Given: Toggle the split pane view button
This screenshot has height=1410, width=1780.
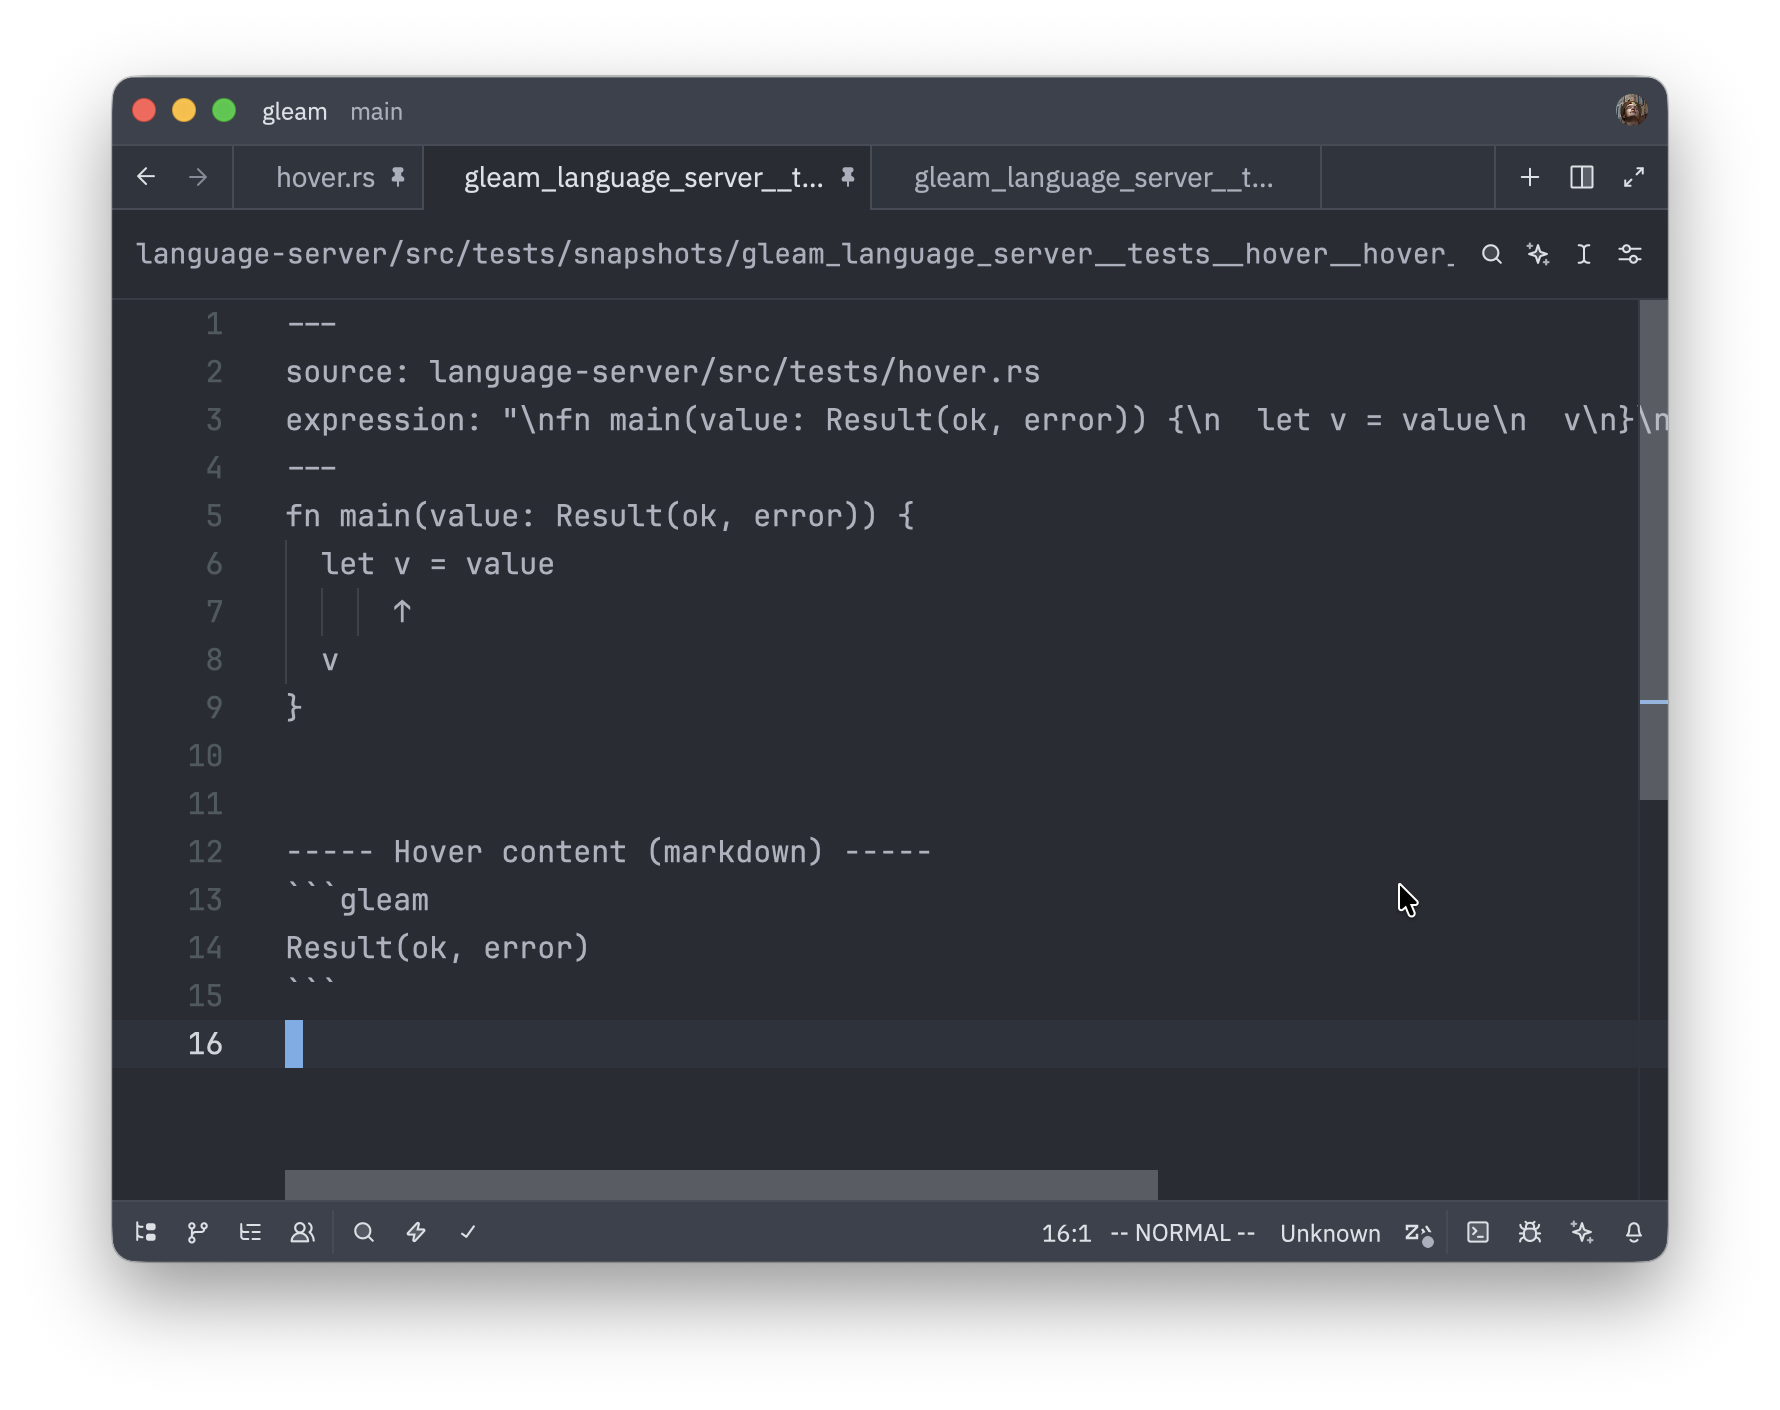Looking at the screenshot, I should click(1582, 177).
